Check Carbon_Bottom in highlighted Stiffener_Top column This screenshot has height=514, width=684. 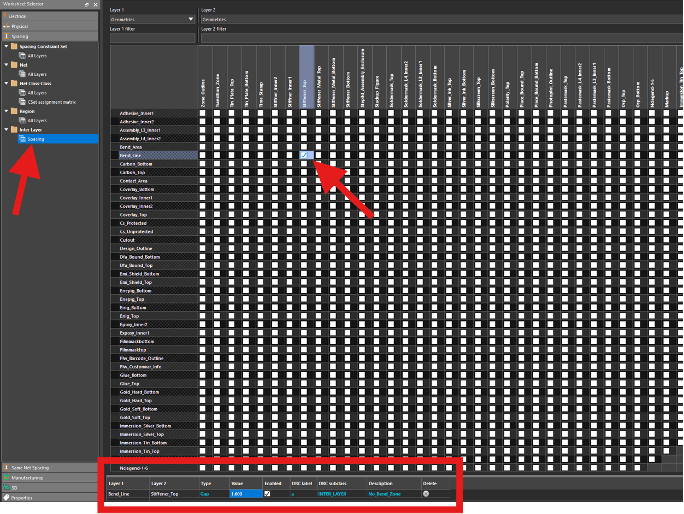304,164
